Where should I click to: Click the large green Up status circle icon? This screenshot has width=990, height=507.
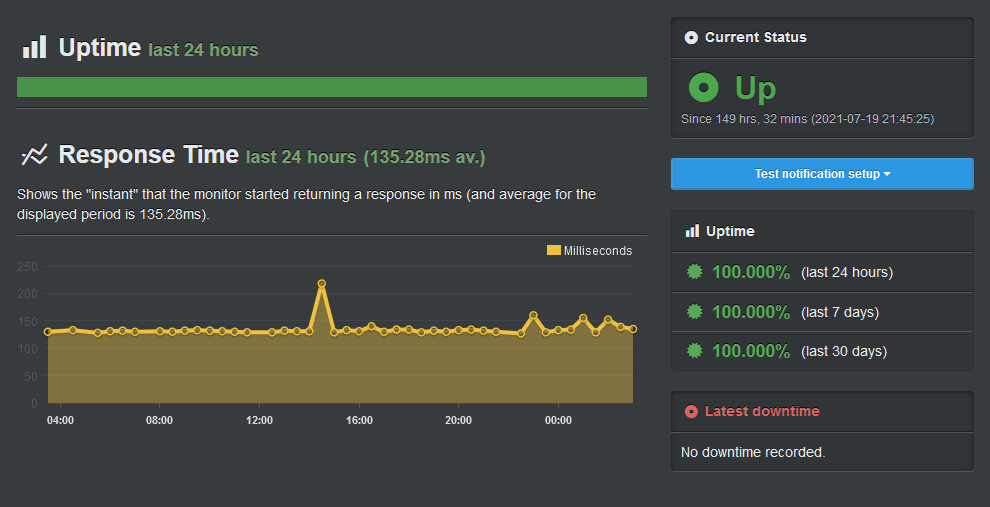pyautogui.click(x=703, y=87)
